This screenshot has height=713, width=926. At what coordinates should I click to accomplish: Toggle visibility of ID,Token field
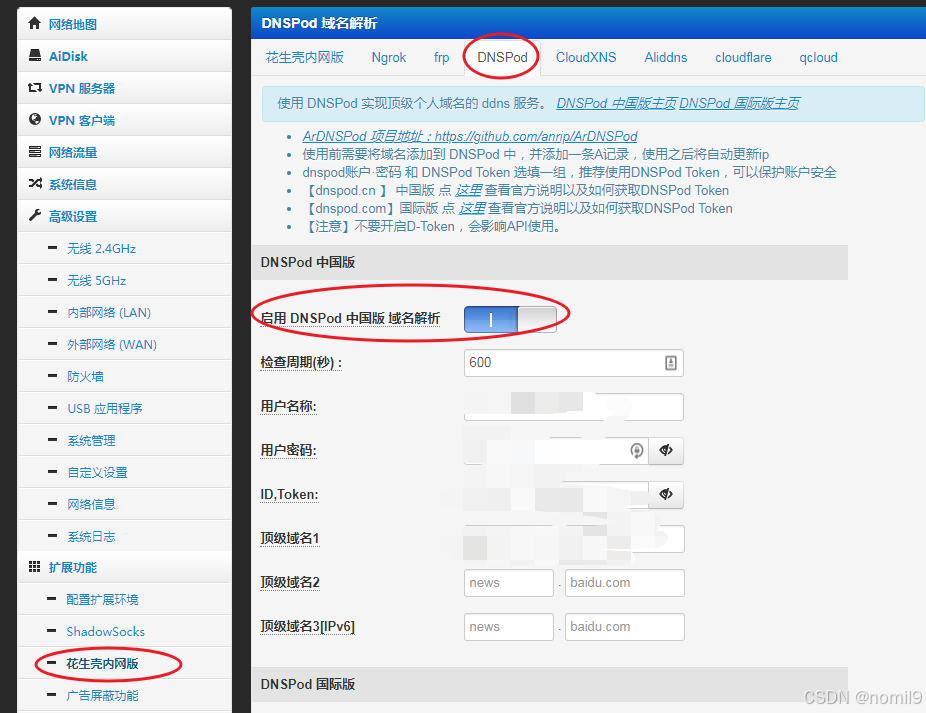(x=666, y=494)
